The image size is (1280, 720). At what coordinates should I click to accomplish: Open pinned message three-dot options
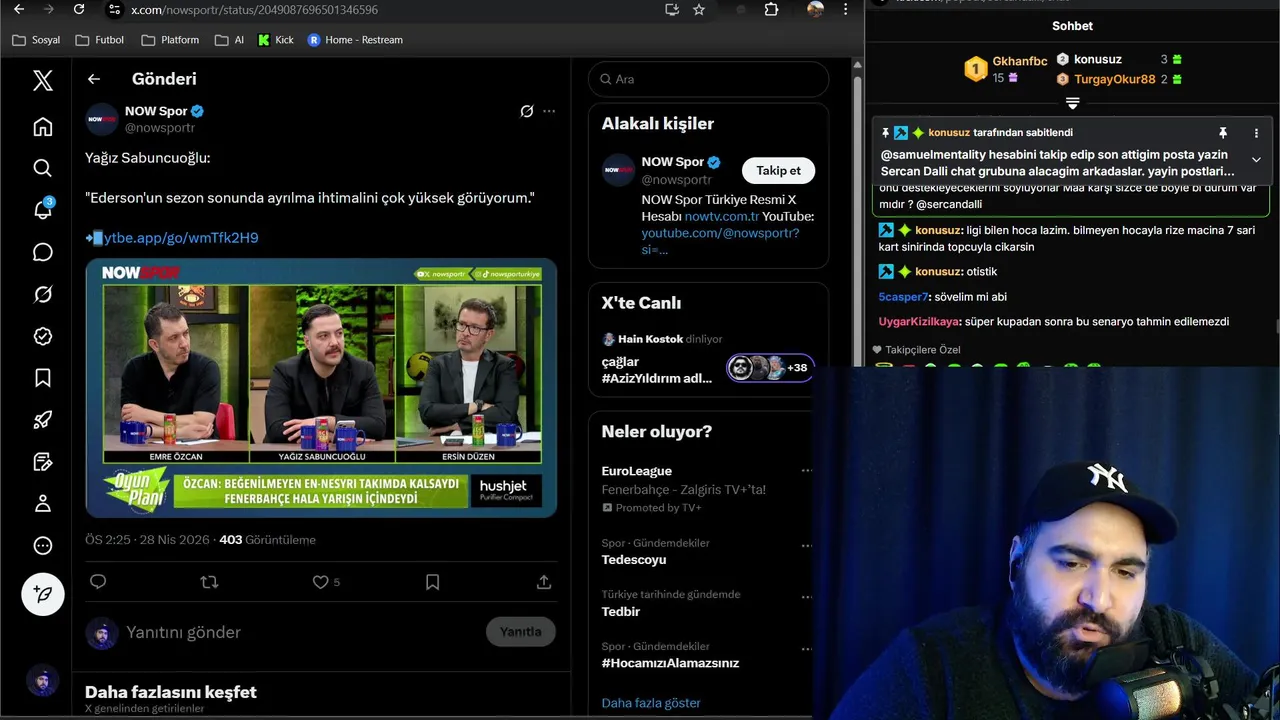point(1256,132)
